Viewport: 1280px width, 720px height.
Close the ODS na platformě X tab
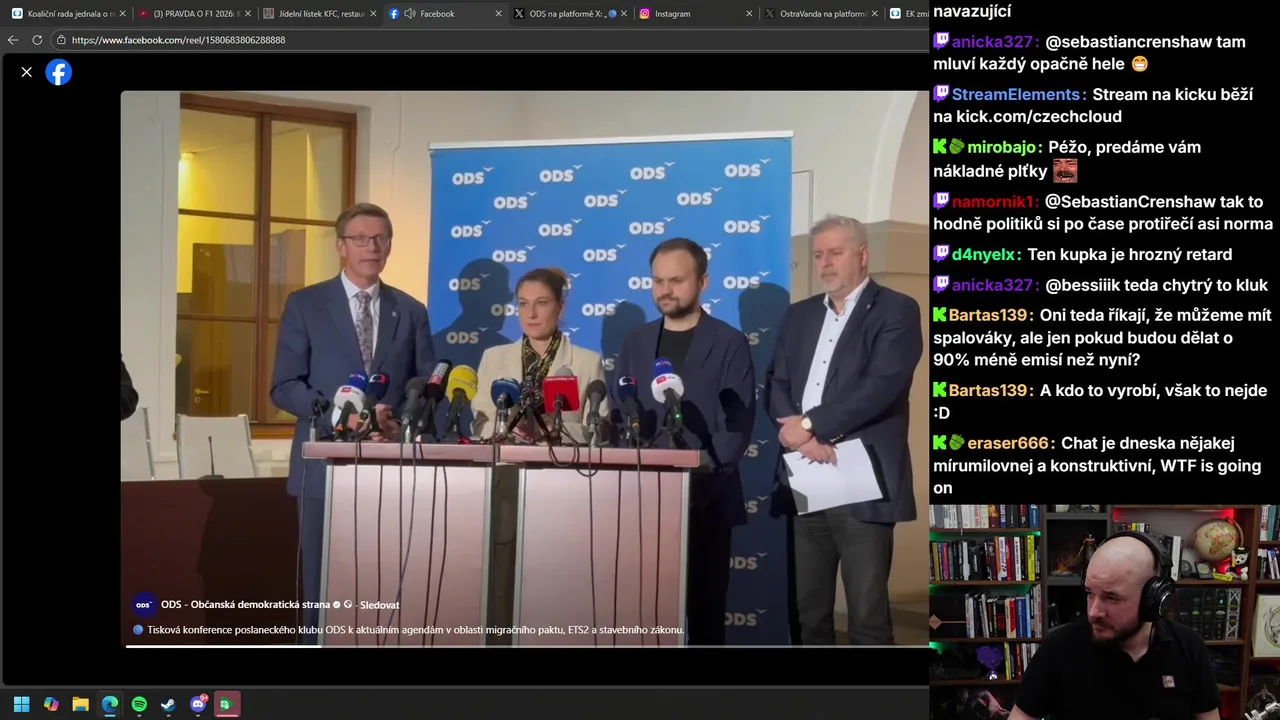pos(625,14)
